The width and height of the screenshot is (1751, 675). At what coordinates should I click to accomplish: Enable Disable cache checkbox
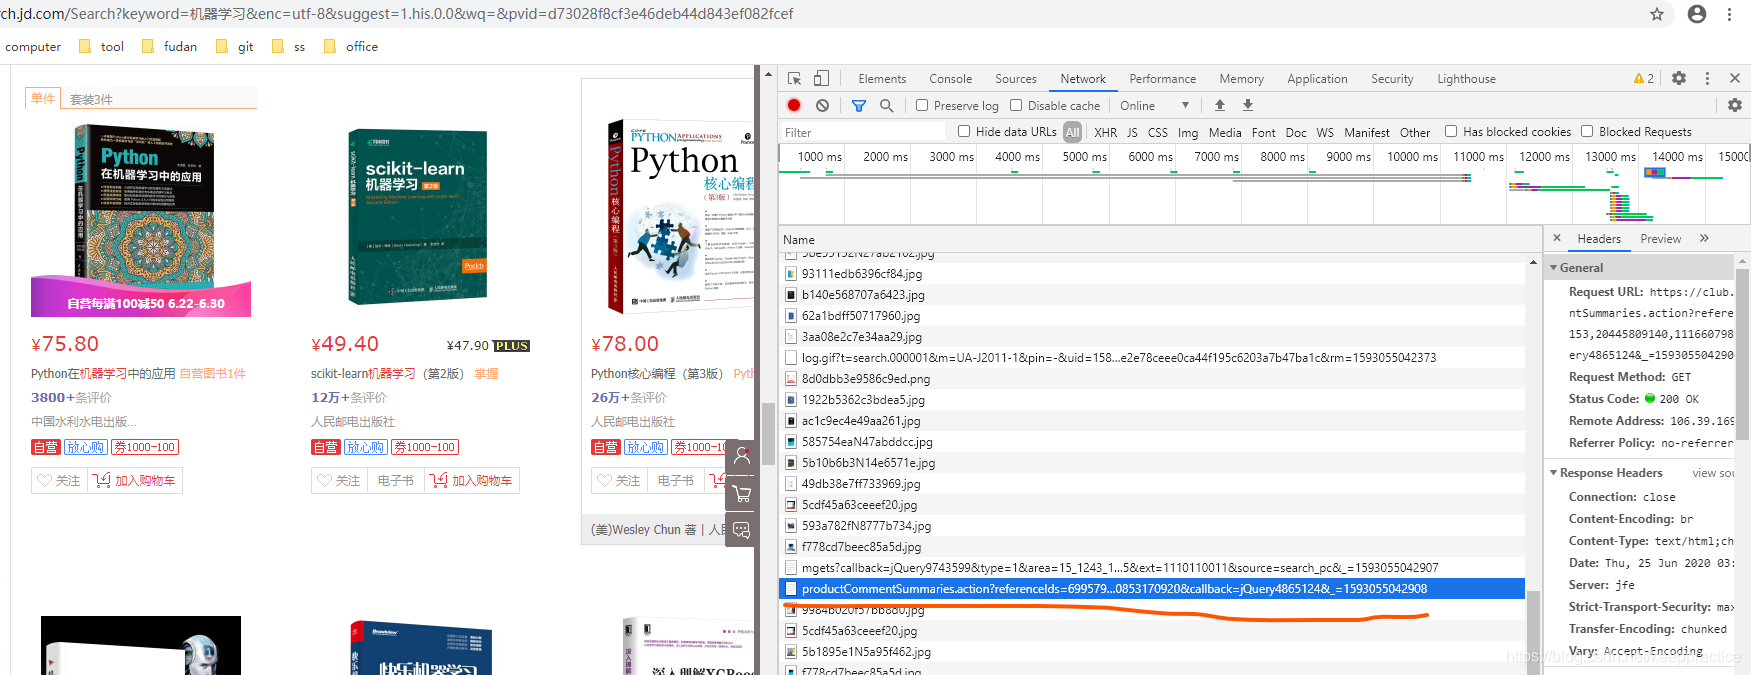[x=1016, y=105]
